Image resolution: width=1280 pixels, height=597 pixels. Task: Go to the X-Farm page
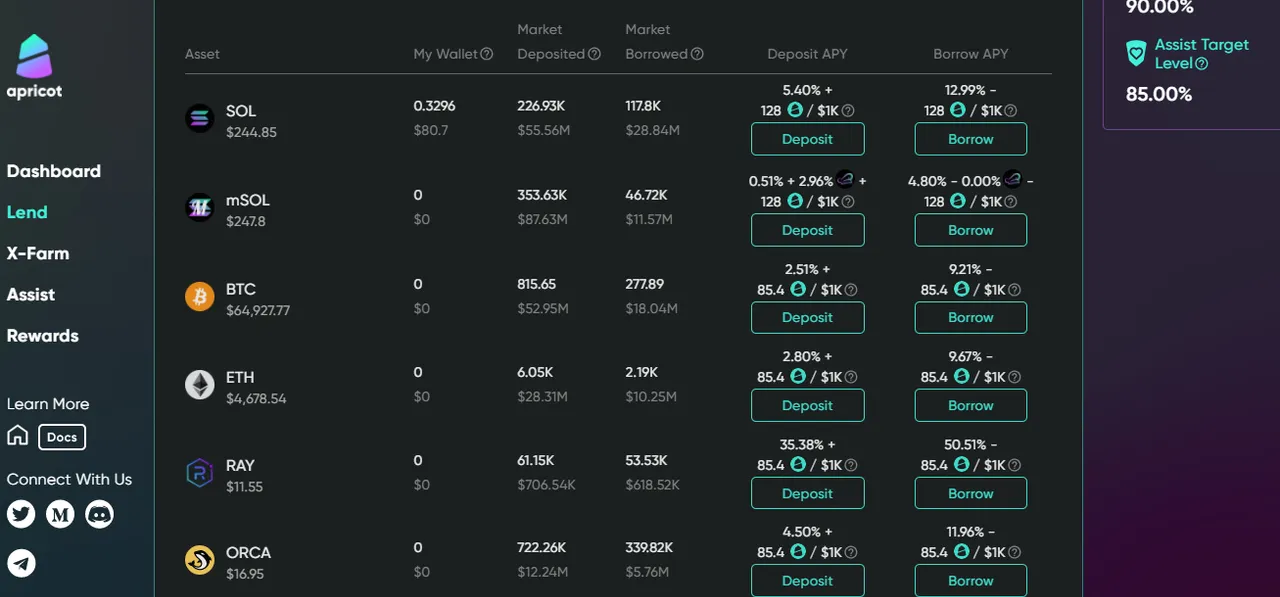coord(38,253)
